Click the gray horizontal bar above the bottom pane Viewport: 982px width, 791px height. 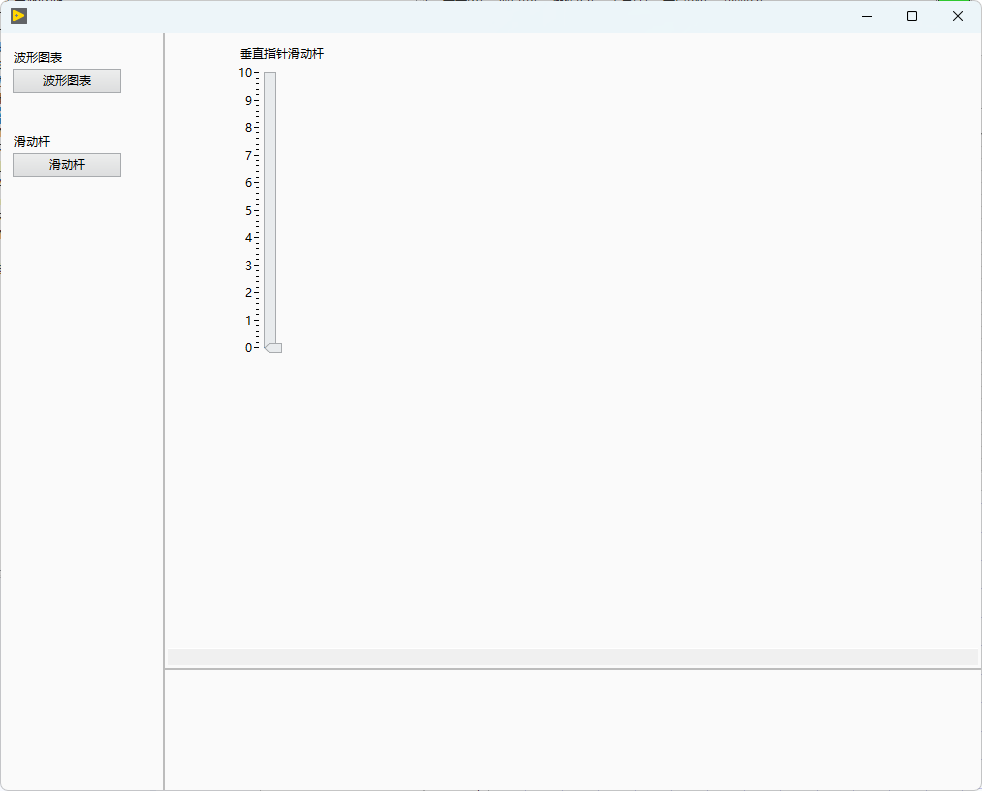(572, 657)
